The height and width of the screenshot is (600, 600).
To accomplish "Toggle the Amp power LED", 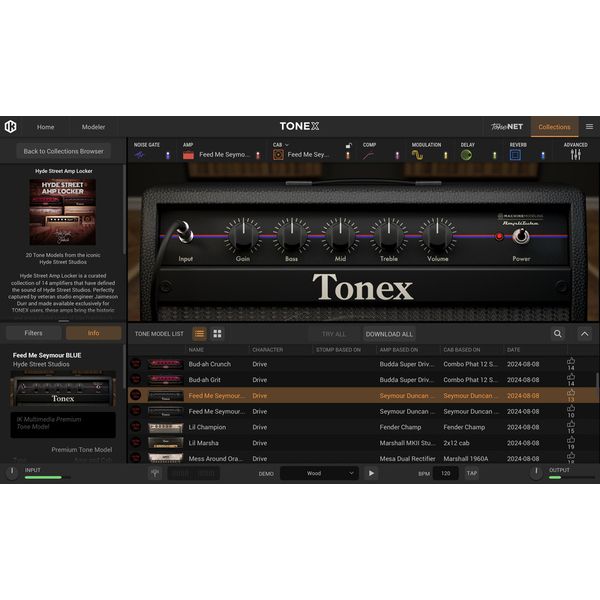I will [x=258, y=155].
